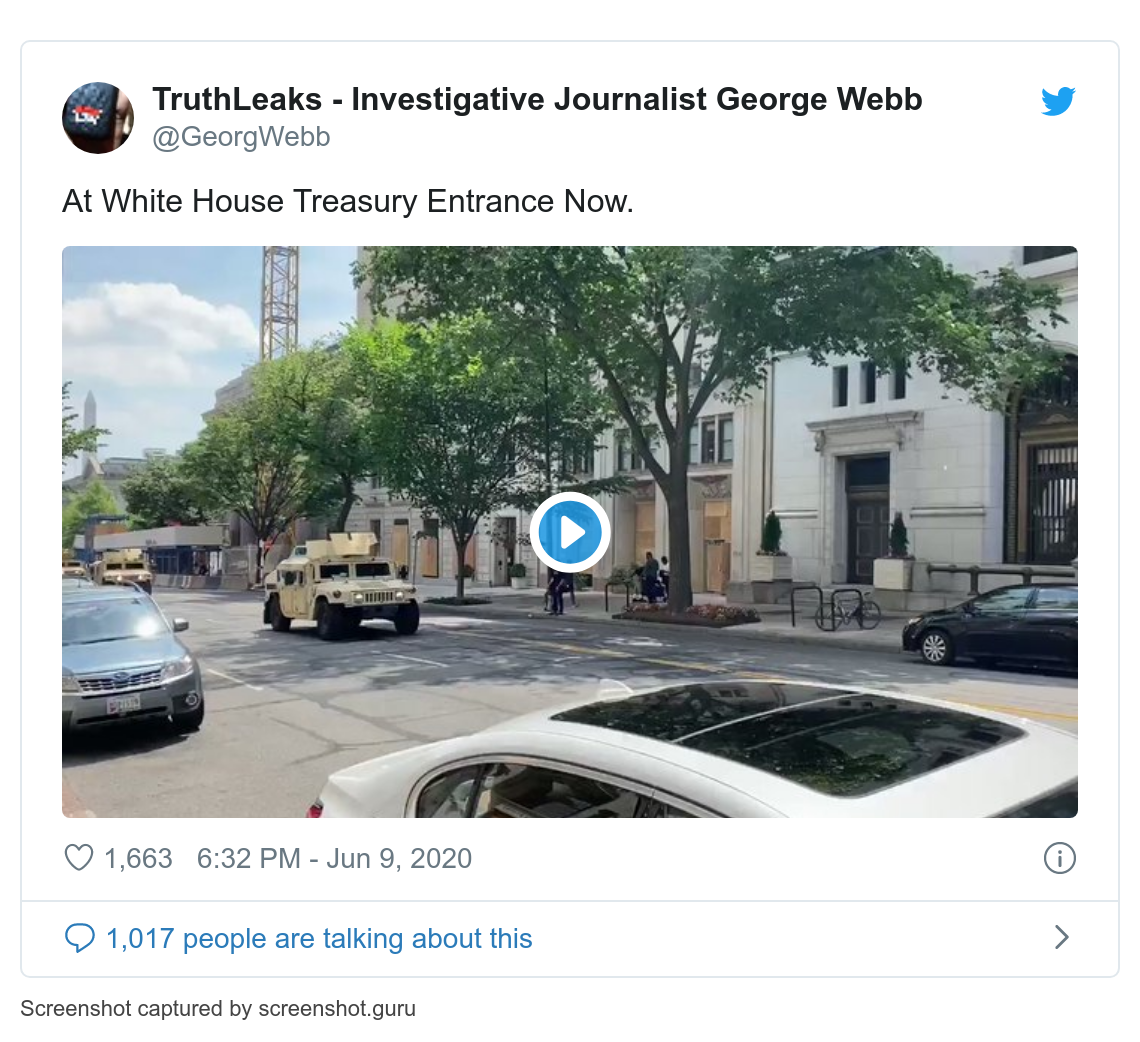Screen dimensions: 1140x1042
Task: Expand conversation with right chevron arrow
Action: click(1061, 937)
